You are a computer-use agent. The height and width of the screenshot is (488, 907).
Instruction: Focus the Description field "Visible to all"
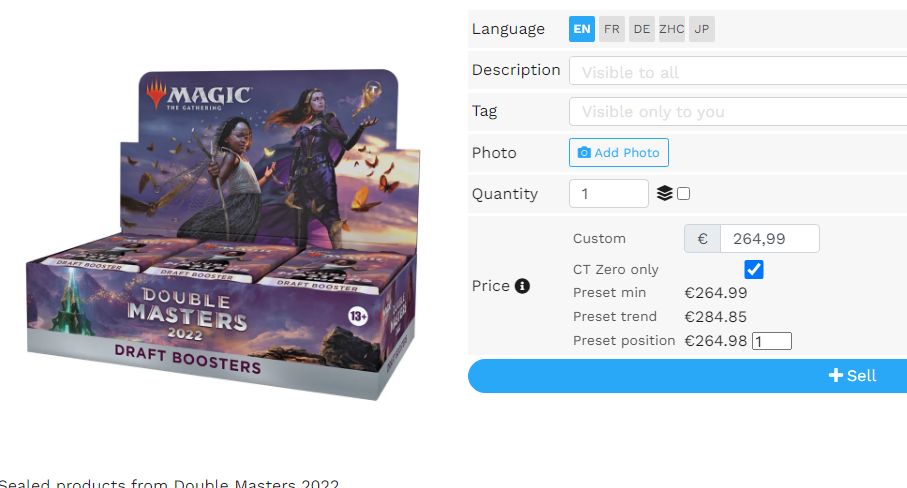pyautogui.click(x=738, y=71)
